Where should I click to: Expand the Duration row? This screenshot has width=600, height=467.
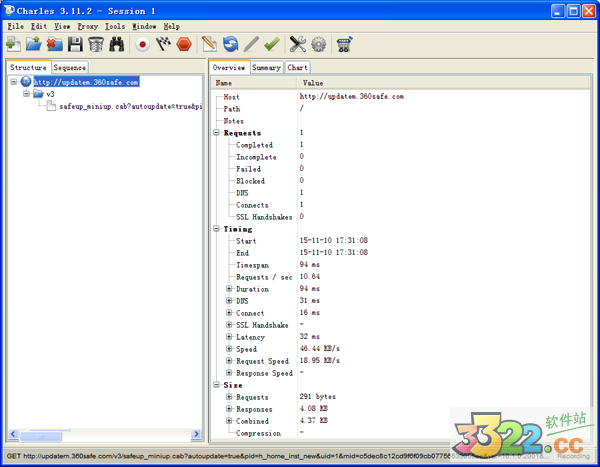(x=229, y=289)
